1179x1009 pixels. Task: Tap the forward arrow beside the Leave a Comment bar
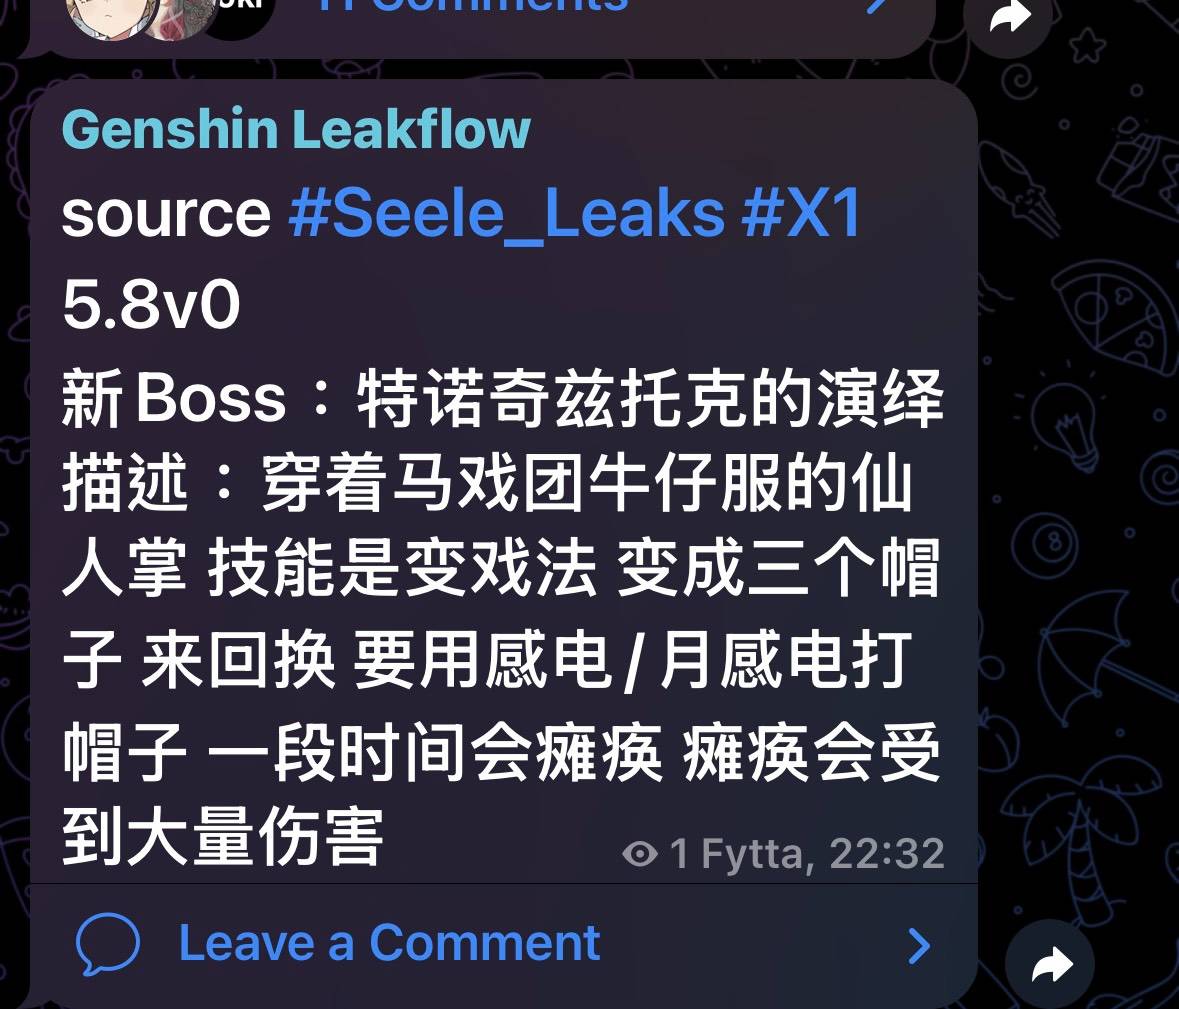point(1050,965)
